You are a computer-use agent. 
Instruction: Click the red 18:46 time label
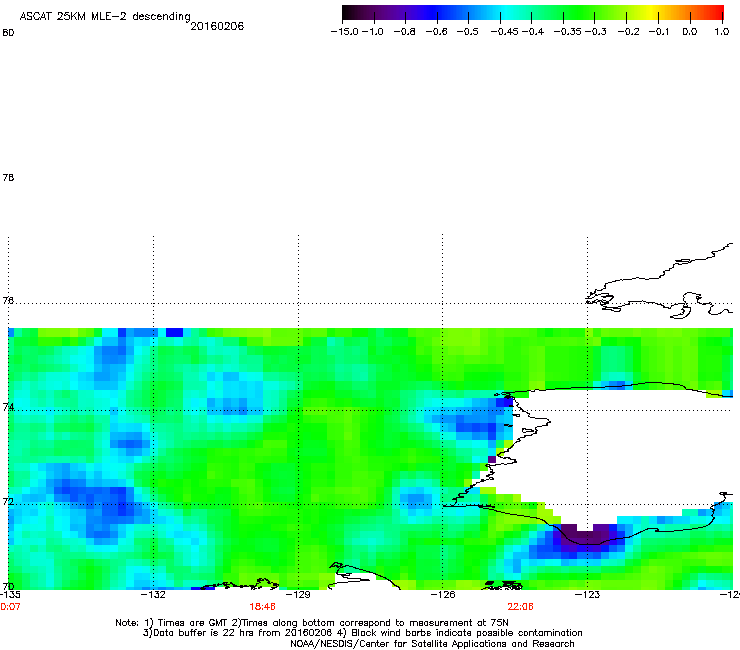[x=262, y=607]
